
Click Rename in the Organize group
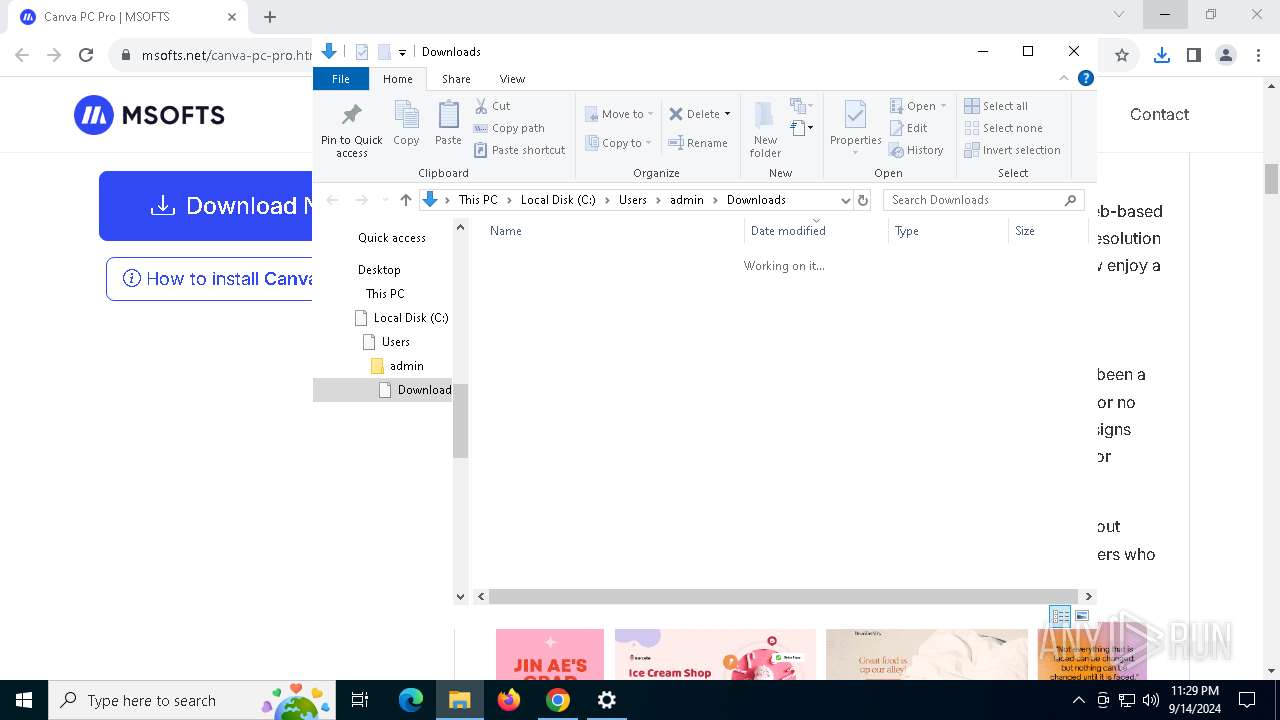[x=698, y=143]
